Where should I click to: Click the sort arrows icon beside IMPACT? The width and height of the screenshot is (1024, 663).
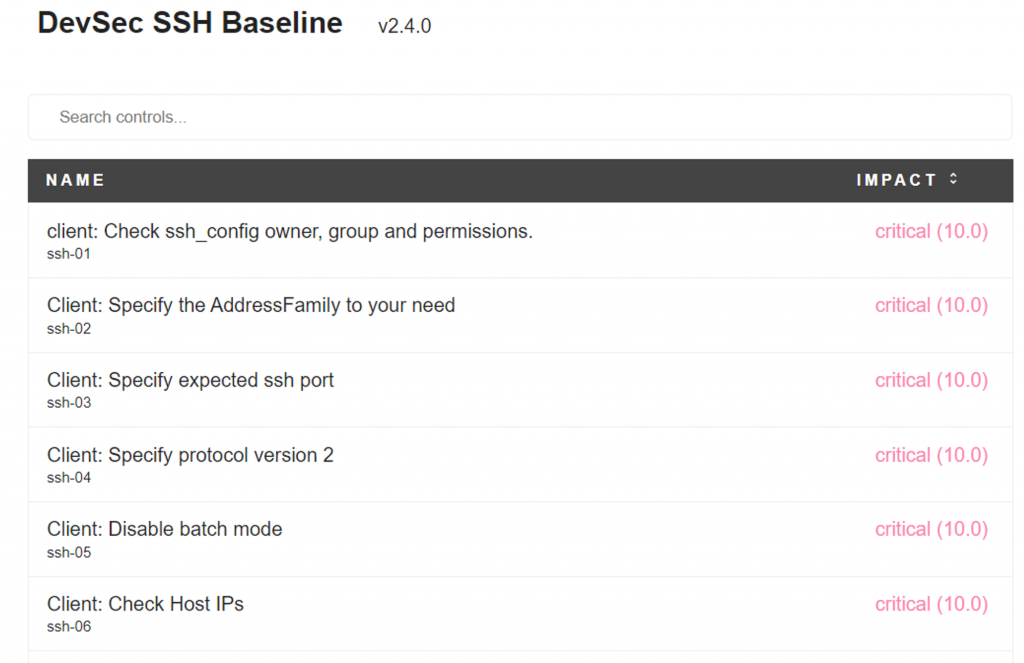click(953, 180)
